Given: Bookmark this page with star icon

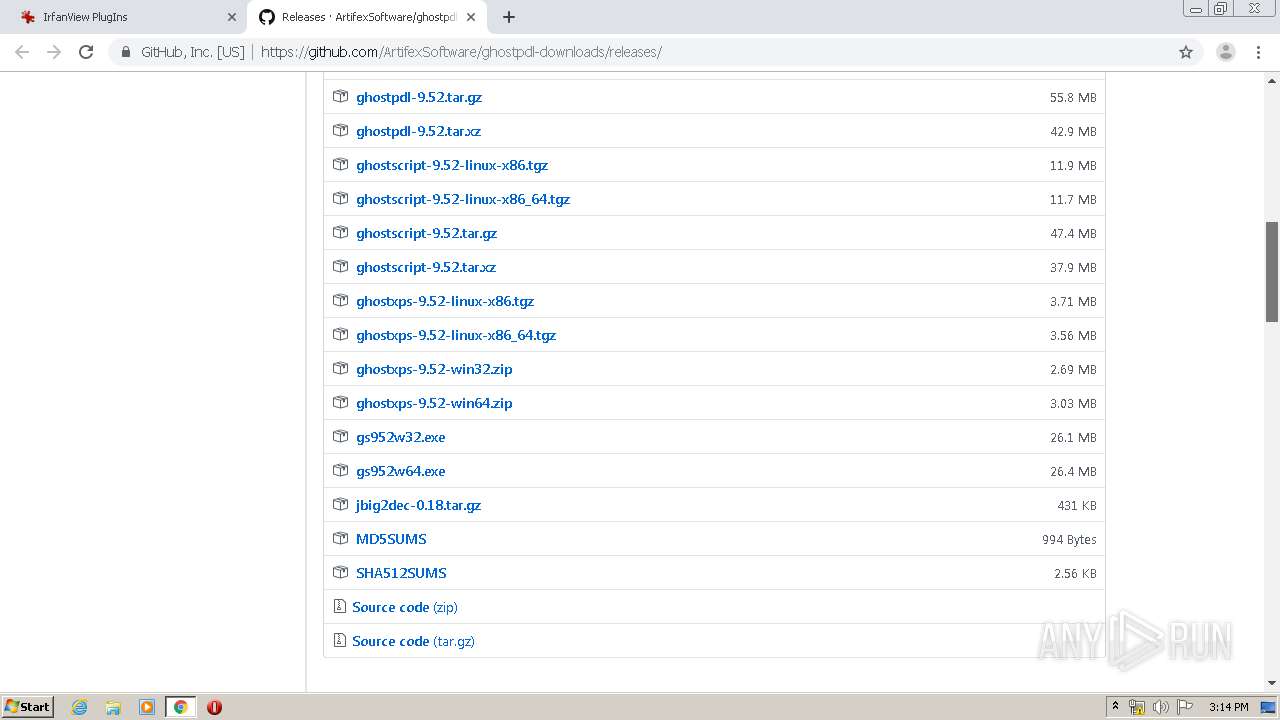Looking at the screenshot, I should click(x=1186, y=52).
